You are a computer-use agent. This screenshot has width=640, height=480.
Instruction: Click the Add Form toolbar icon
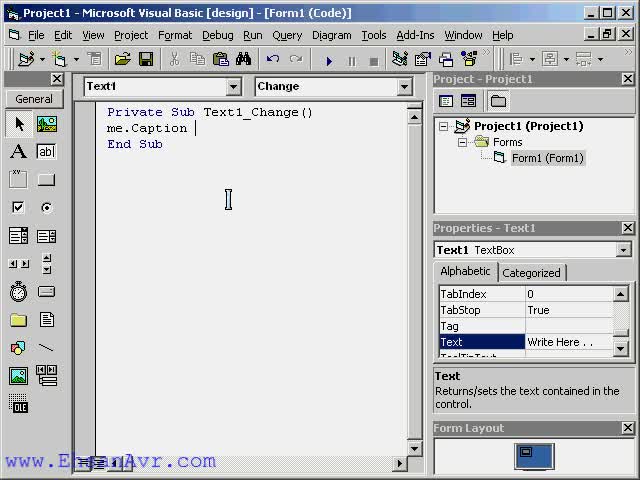[60, 60]
